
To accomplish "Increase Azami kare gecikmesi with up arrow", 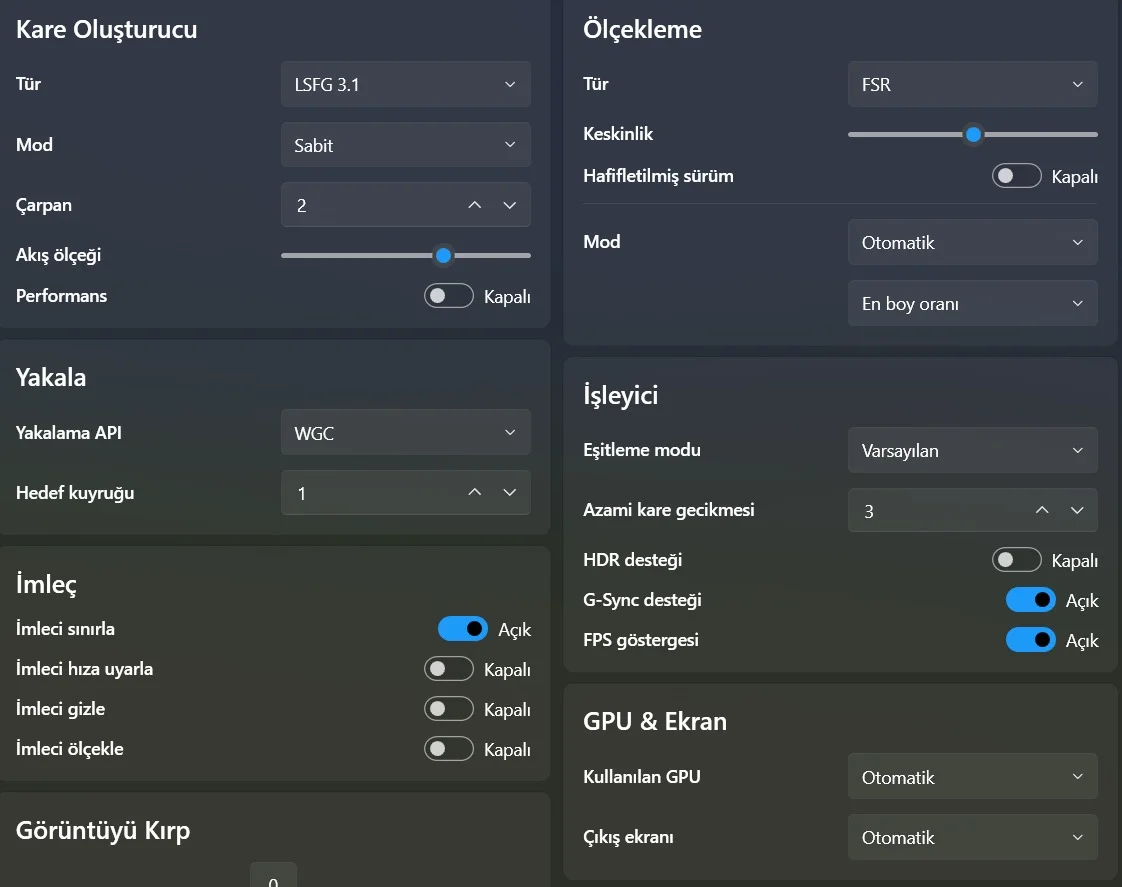I will (x=1042, y=510).
